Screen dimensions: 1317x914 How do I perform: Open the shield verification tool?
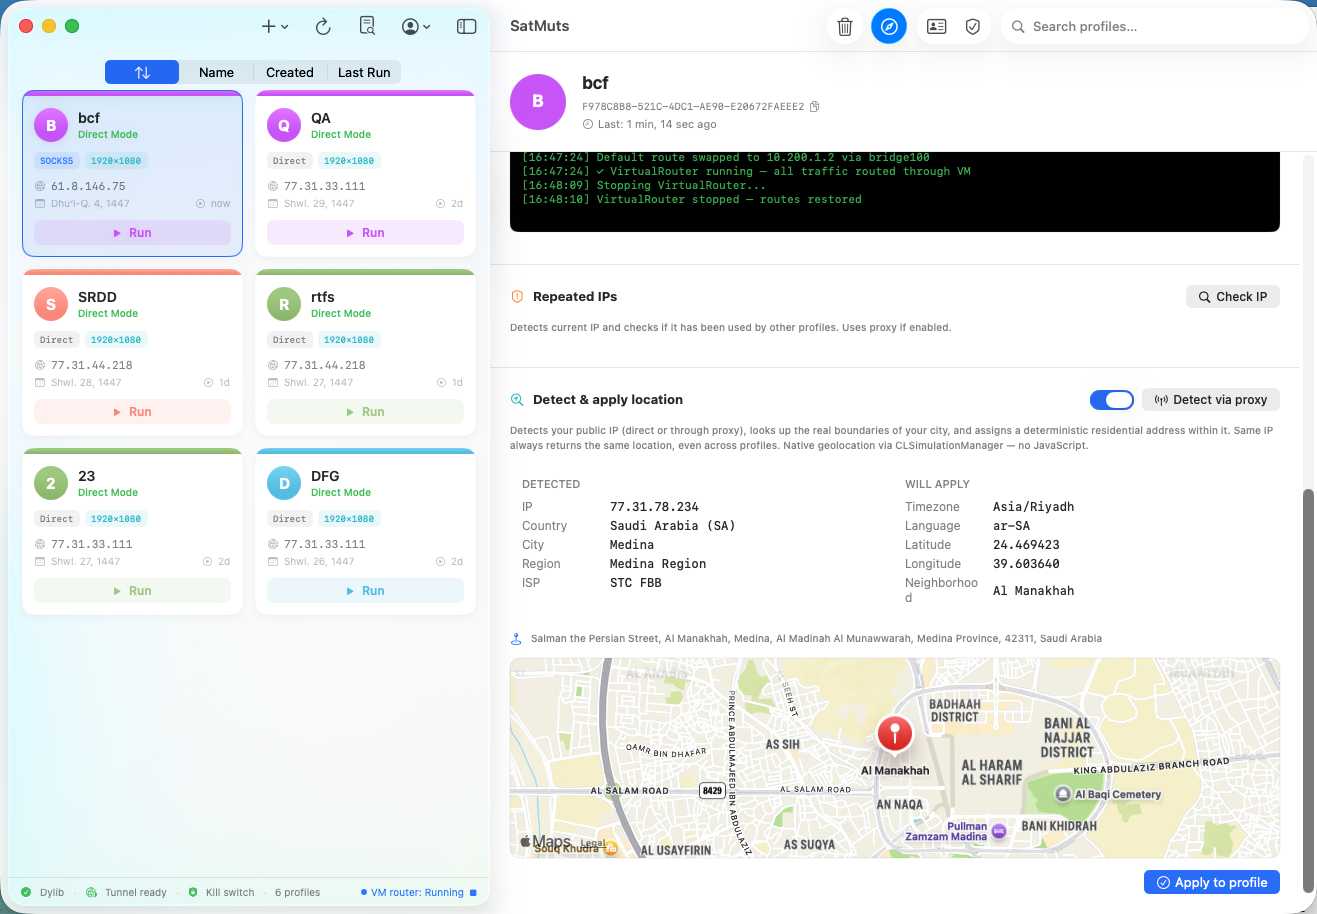(x=973, y=26)
